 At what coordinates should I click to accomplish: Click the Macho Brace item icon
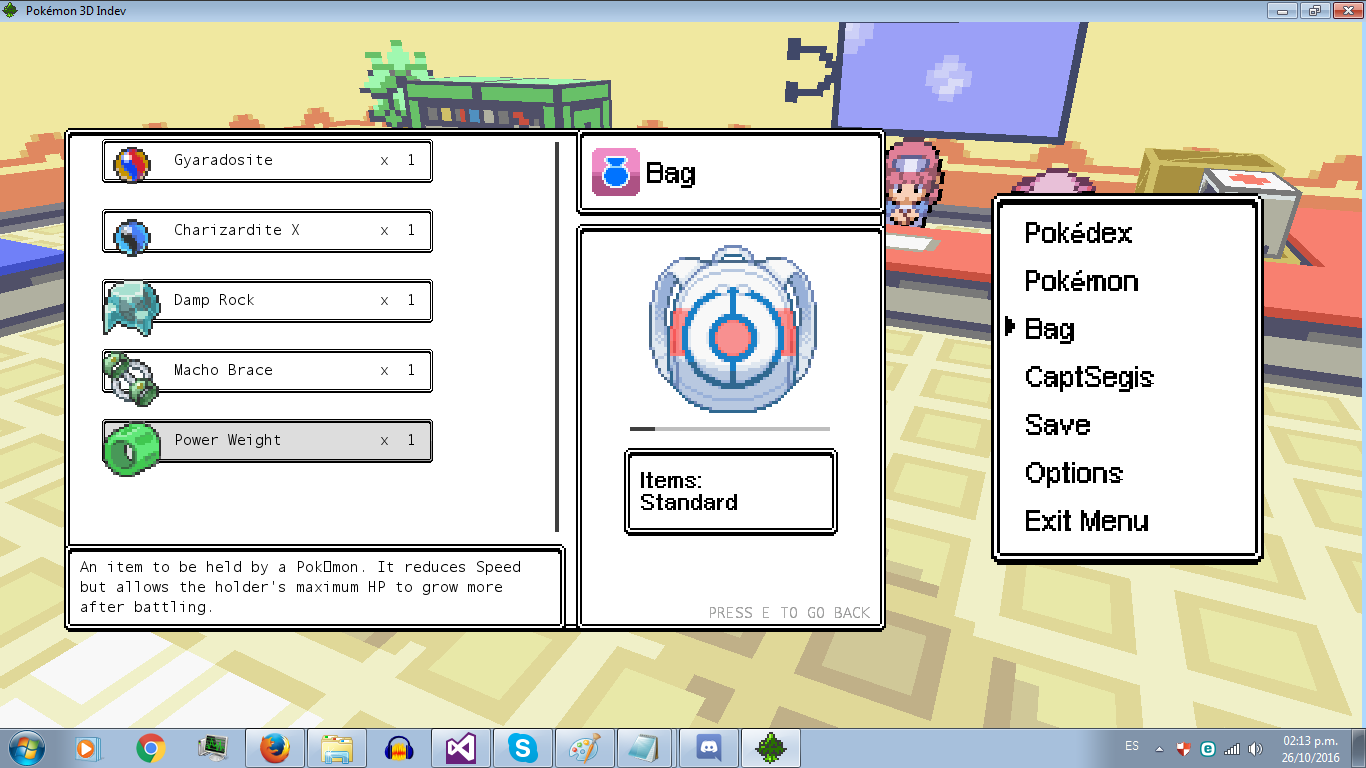(131, 376)
